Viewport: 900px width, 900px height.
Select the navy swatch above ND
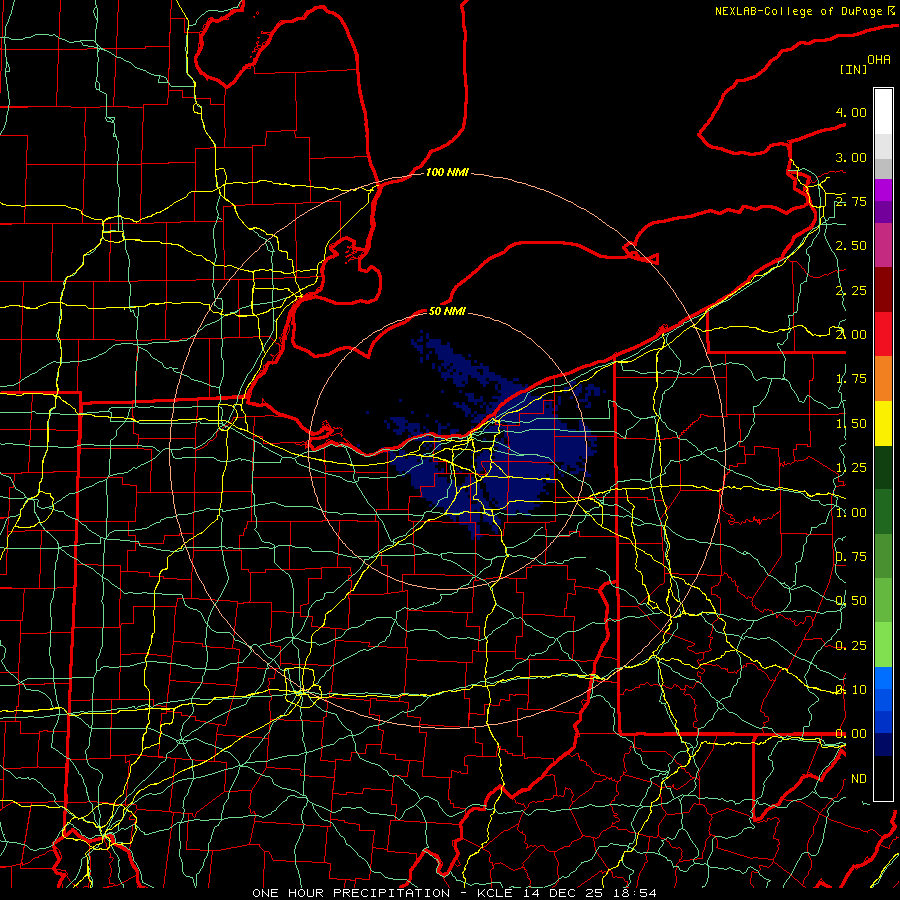[x=883, y=745]
